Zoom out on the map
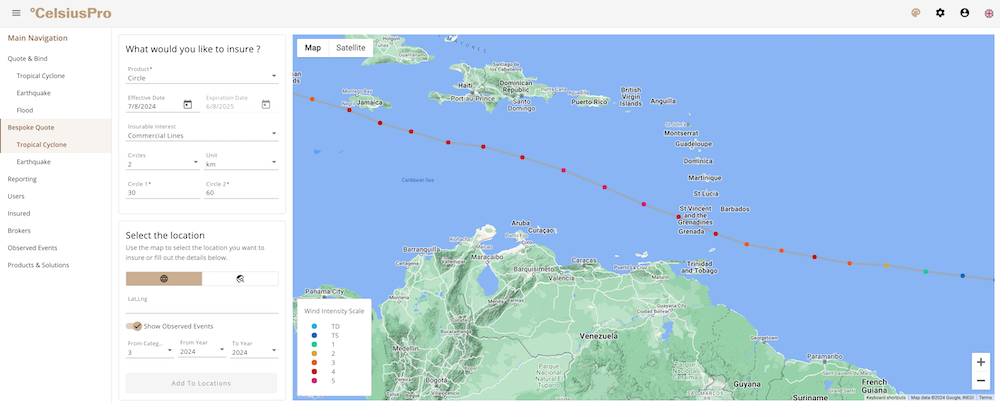Image resolution: width=1000 pixels, height=403 pixels. point(981,381)
